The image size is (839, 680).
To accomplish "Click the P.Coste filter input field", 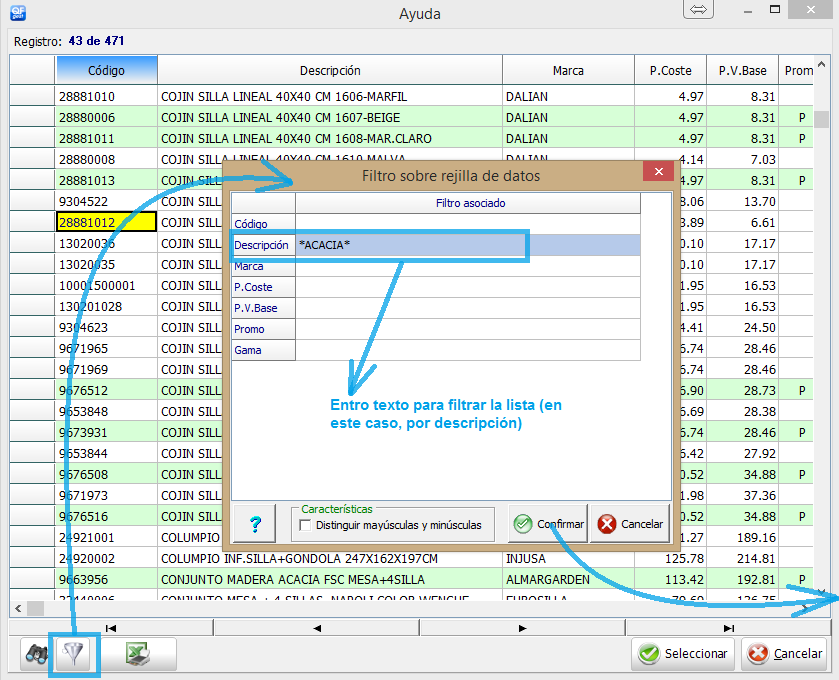I will (468, 287).
